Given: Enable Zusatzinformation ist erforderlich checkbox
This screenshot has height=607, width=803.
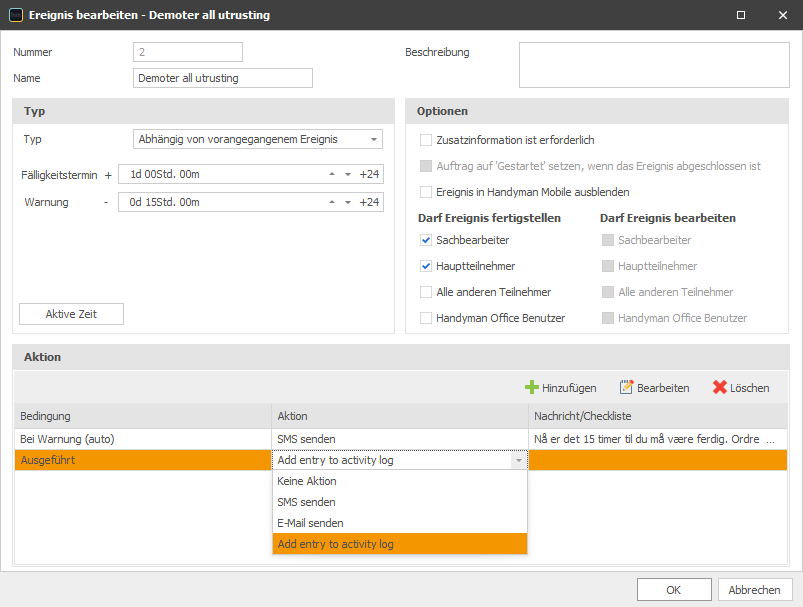Looking at the screenshot, I should [x=427, y=140].
